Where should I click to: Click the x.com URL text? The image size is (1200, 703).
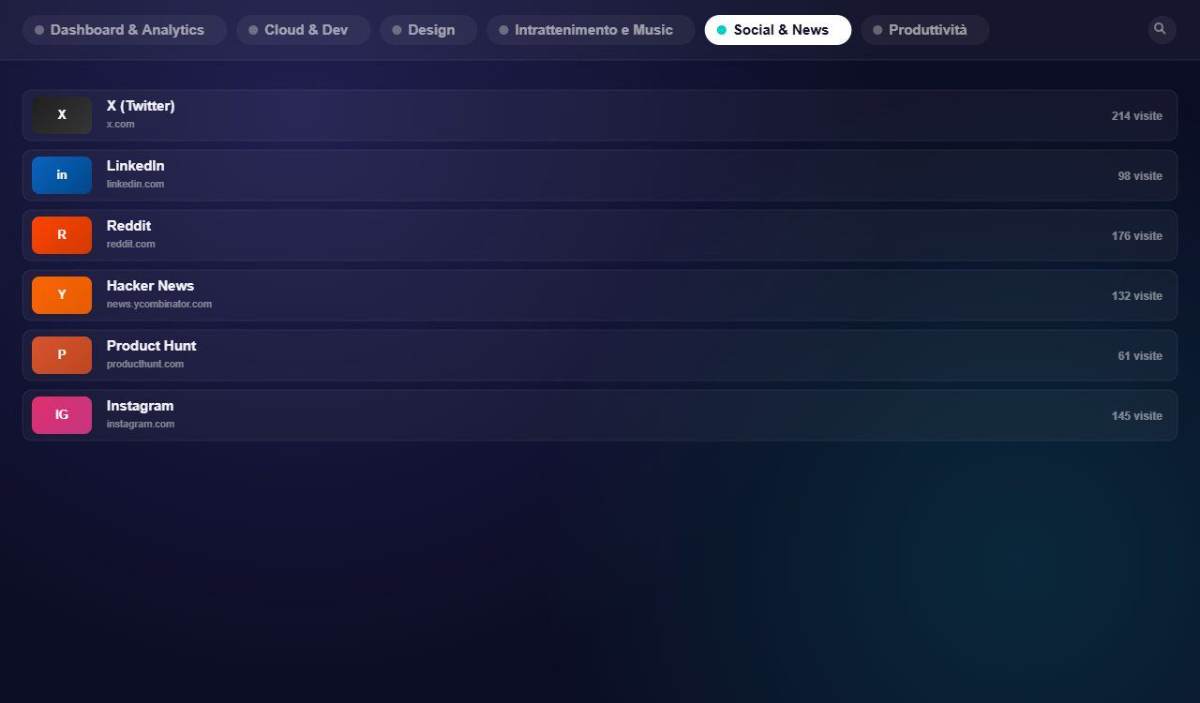point(120,124)
